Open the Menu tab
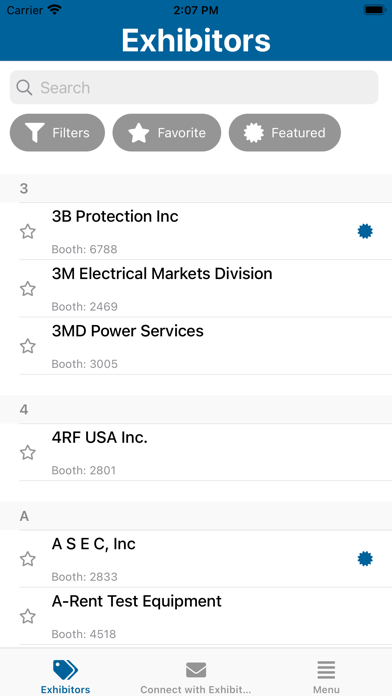The width and height of the screenshot is (392, 696). (x=326, y=676)
